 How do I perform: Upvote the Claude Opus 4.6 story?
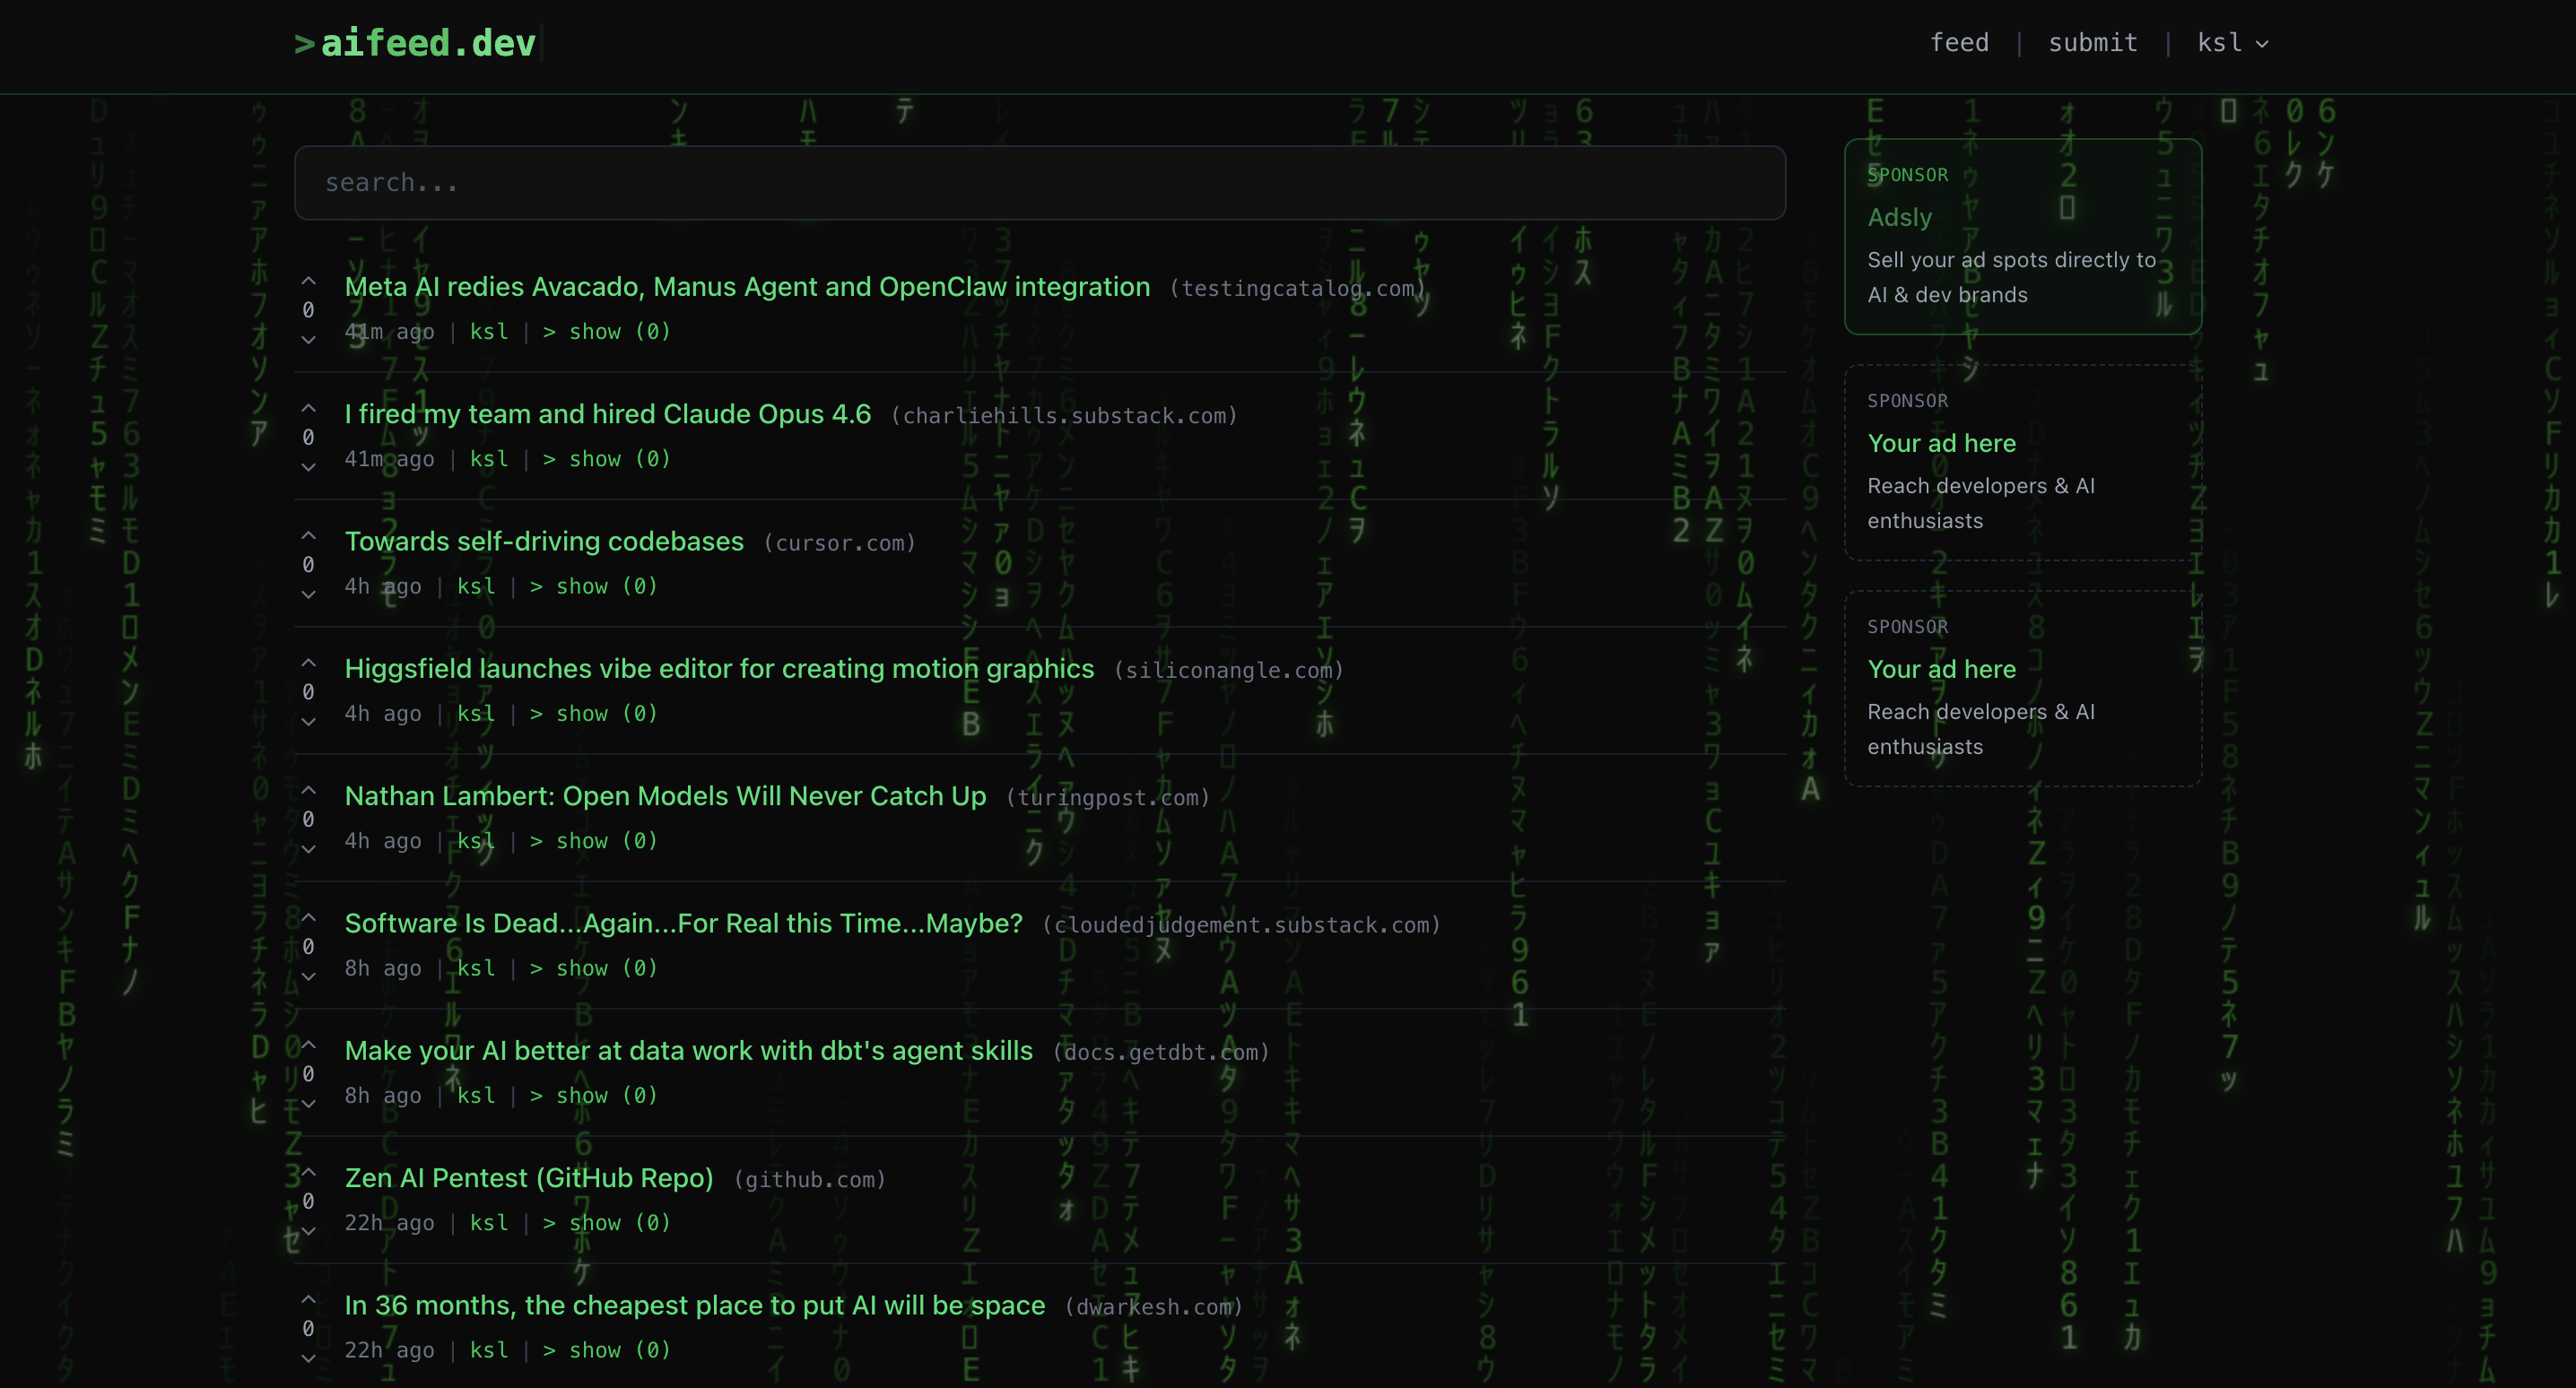pos(308,409)
